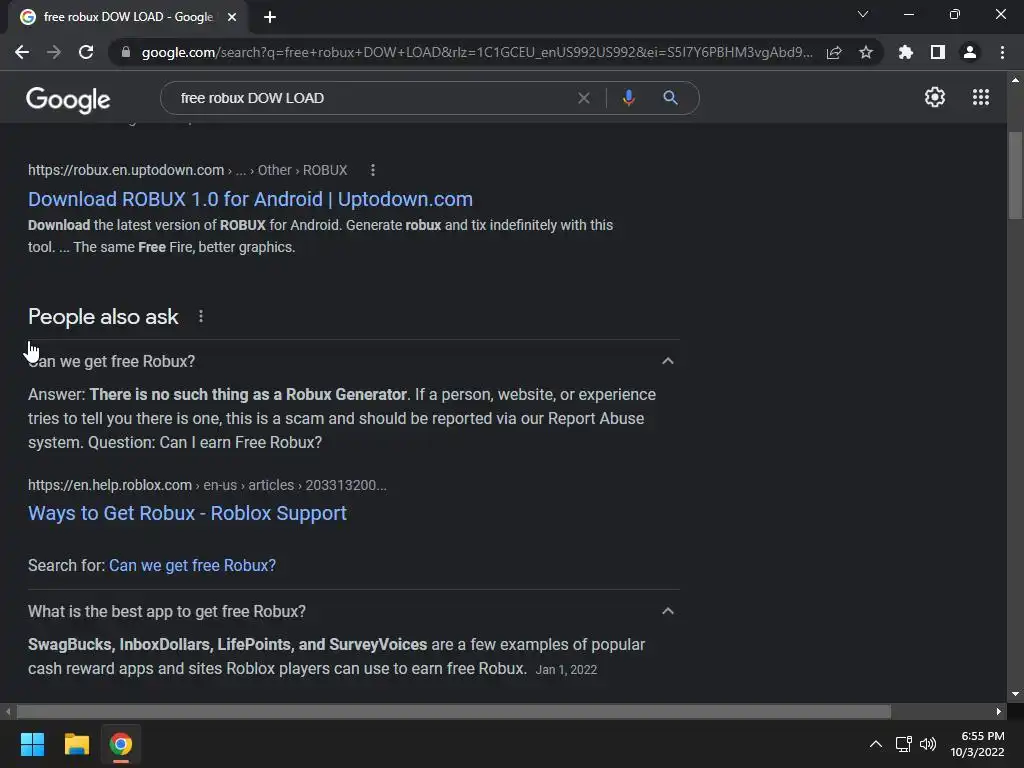Open network status tray icon
The width and height of the screenshot is (1024, 768).
[x=903, y=744]
